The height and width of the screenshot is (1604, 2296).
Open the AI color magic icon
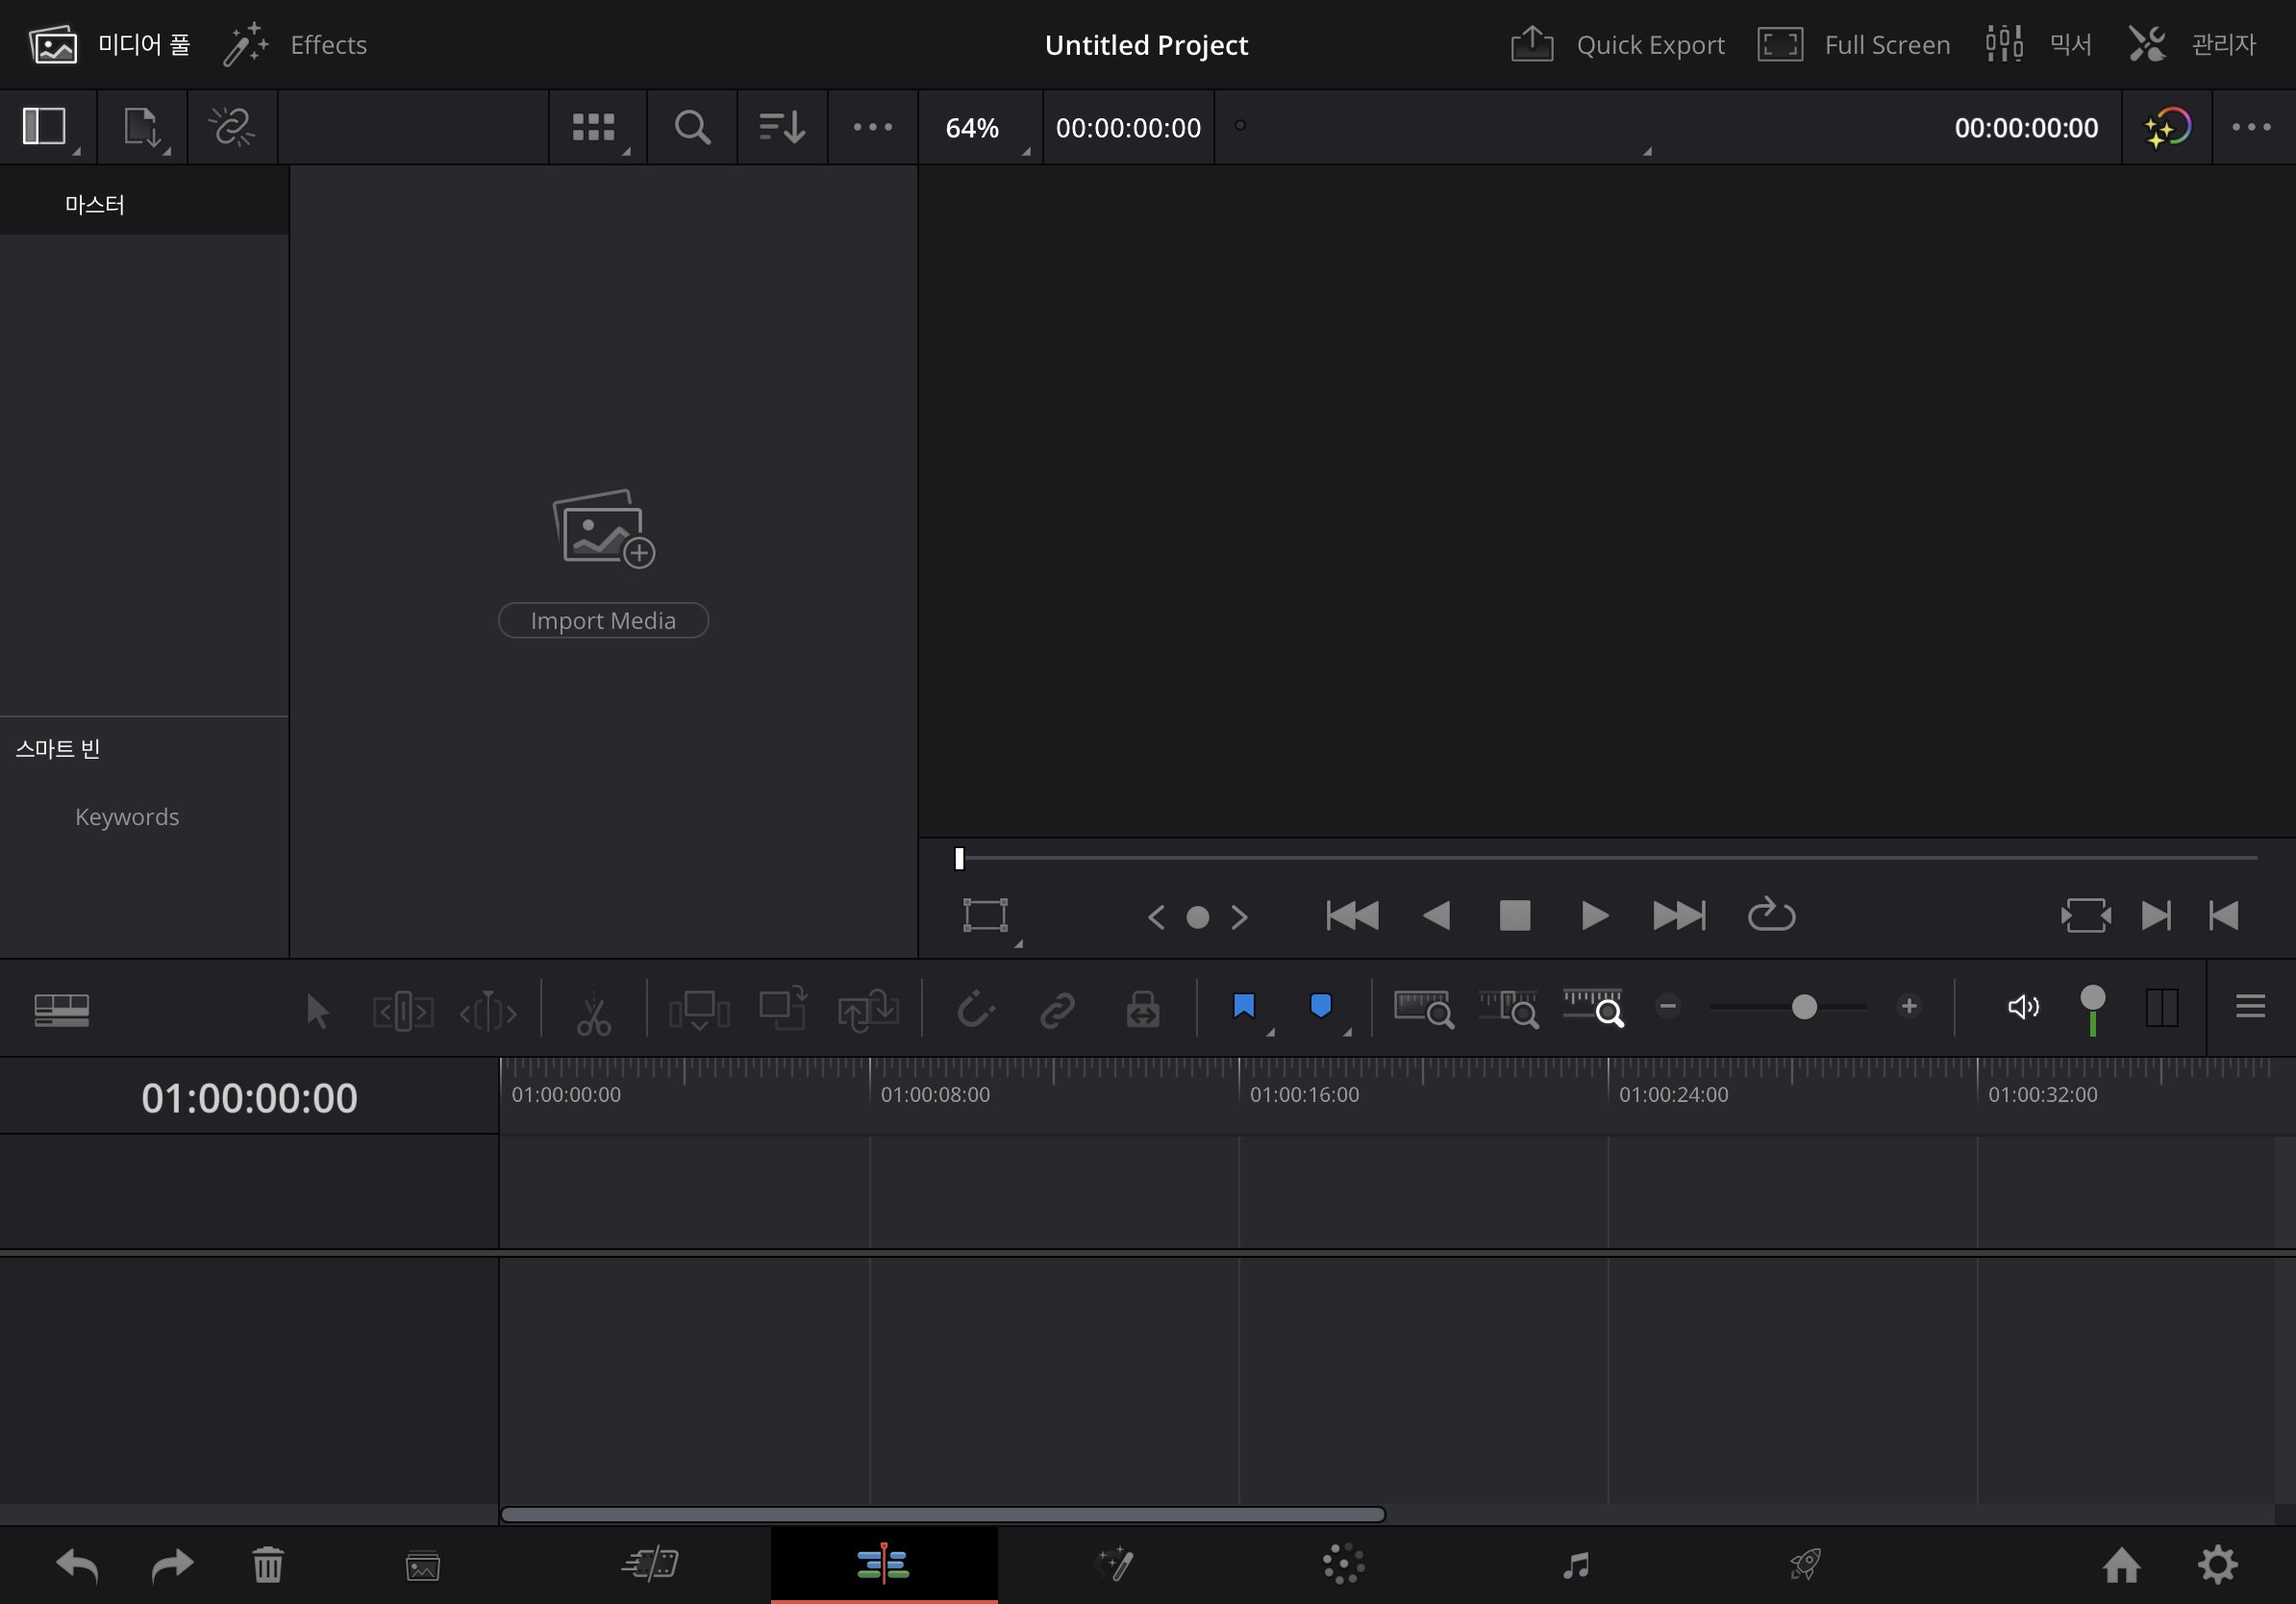pos(2166,128)
